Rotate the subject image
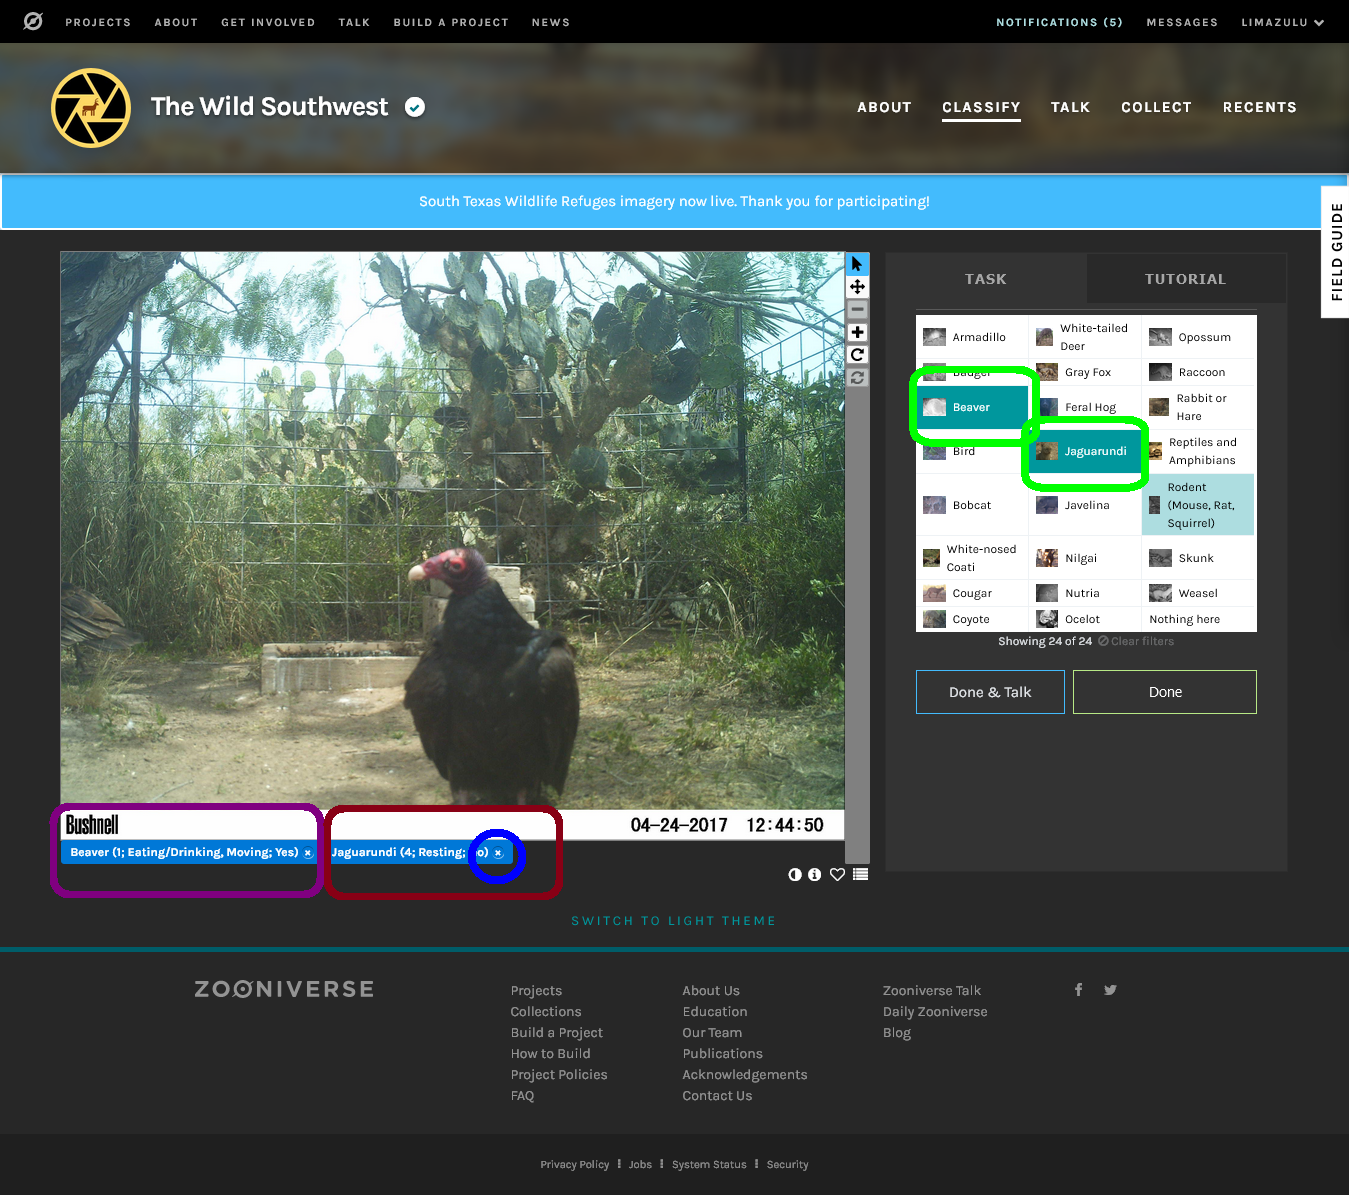This screenshot has width=1349, height=1195. (857, 355)
